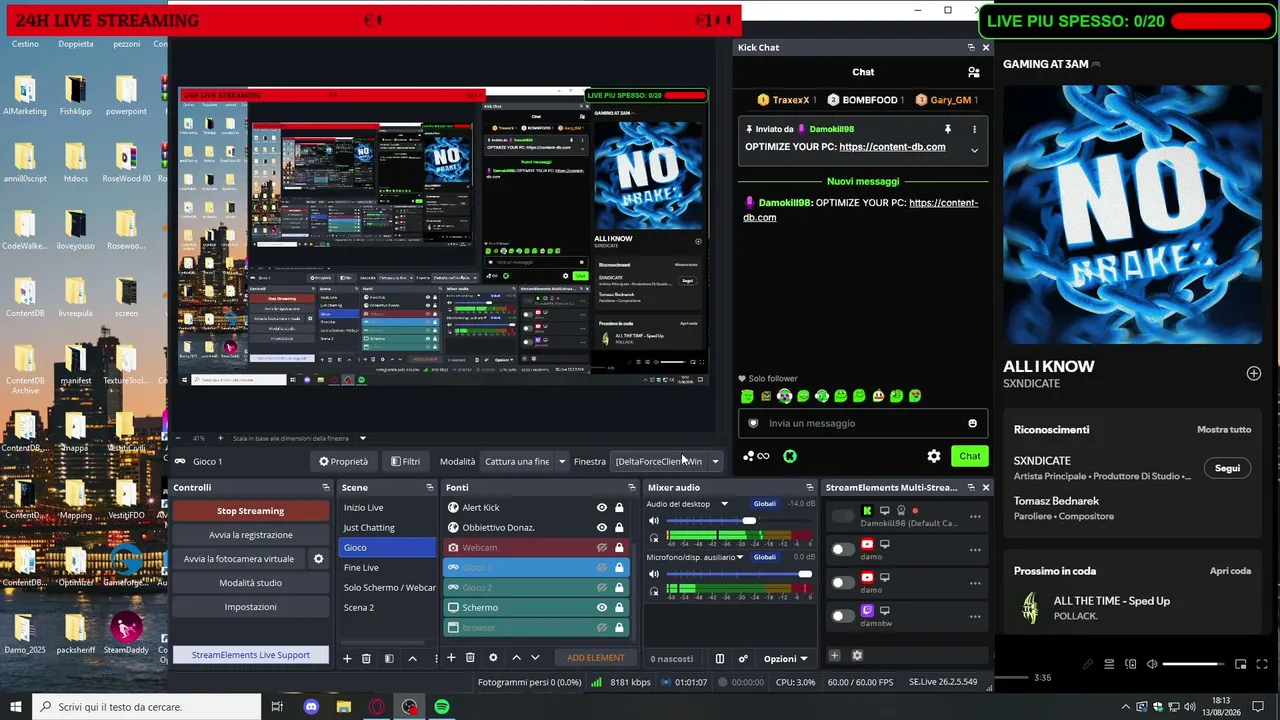Click the Invia un messaggio chat field

[863, 423]
